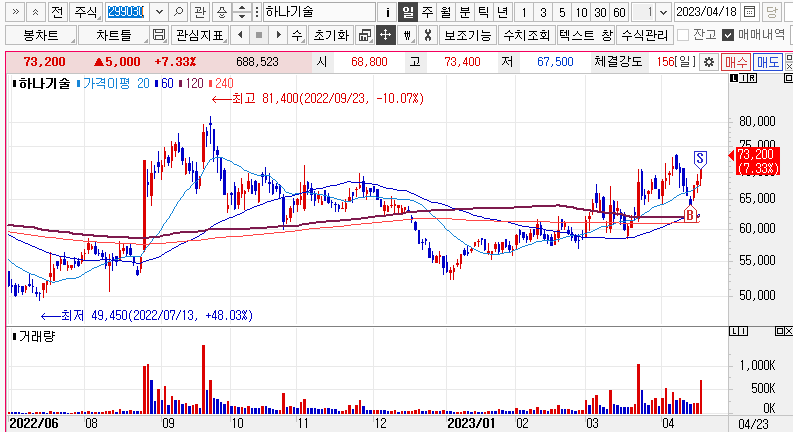
Task: Click the 하나기술 stock name field
Action: tap(319, 12)
